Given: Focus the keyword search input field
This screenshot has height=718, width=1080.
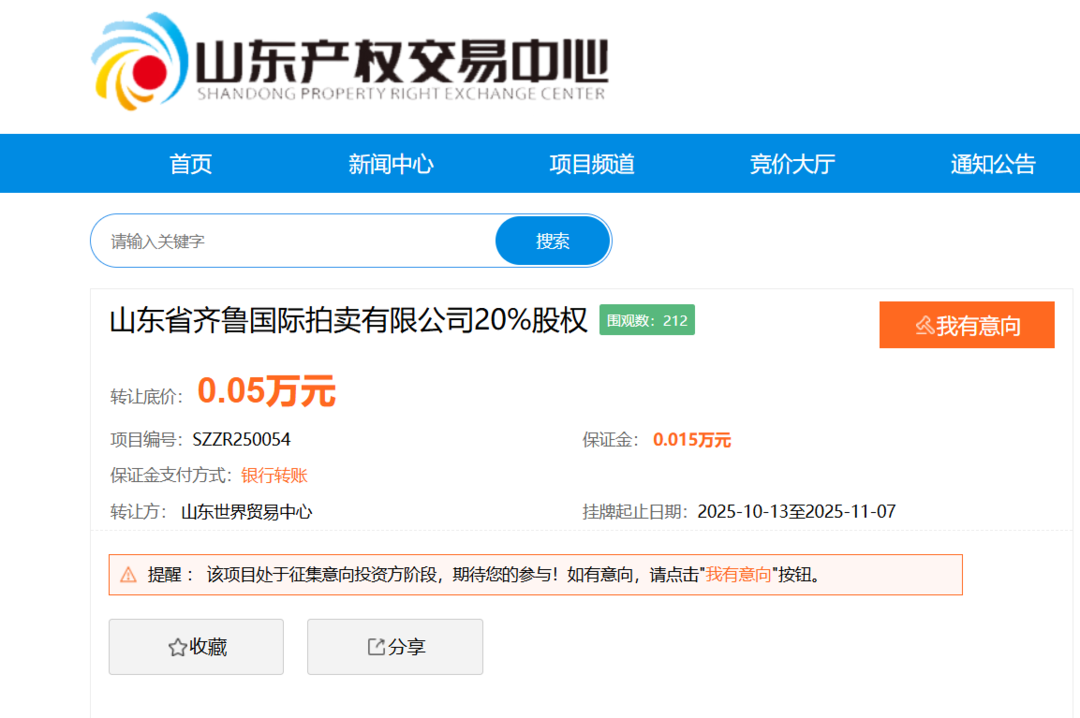Looking at the screenshot, I should tap(295, 241).
